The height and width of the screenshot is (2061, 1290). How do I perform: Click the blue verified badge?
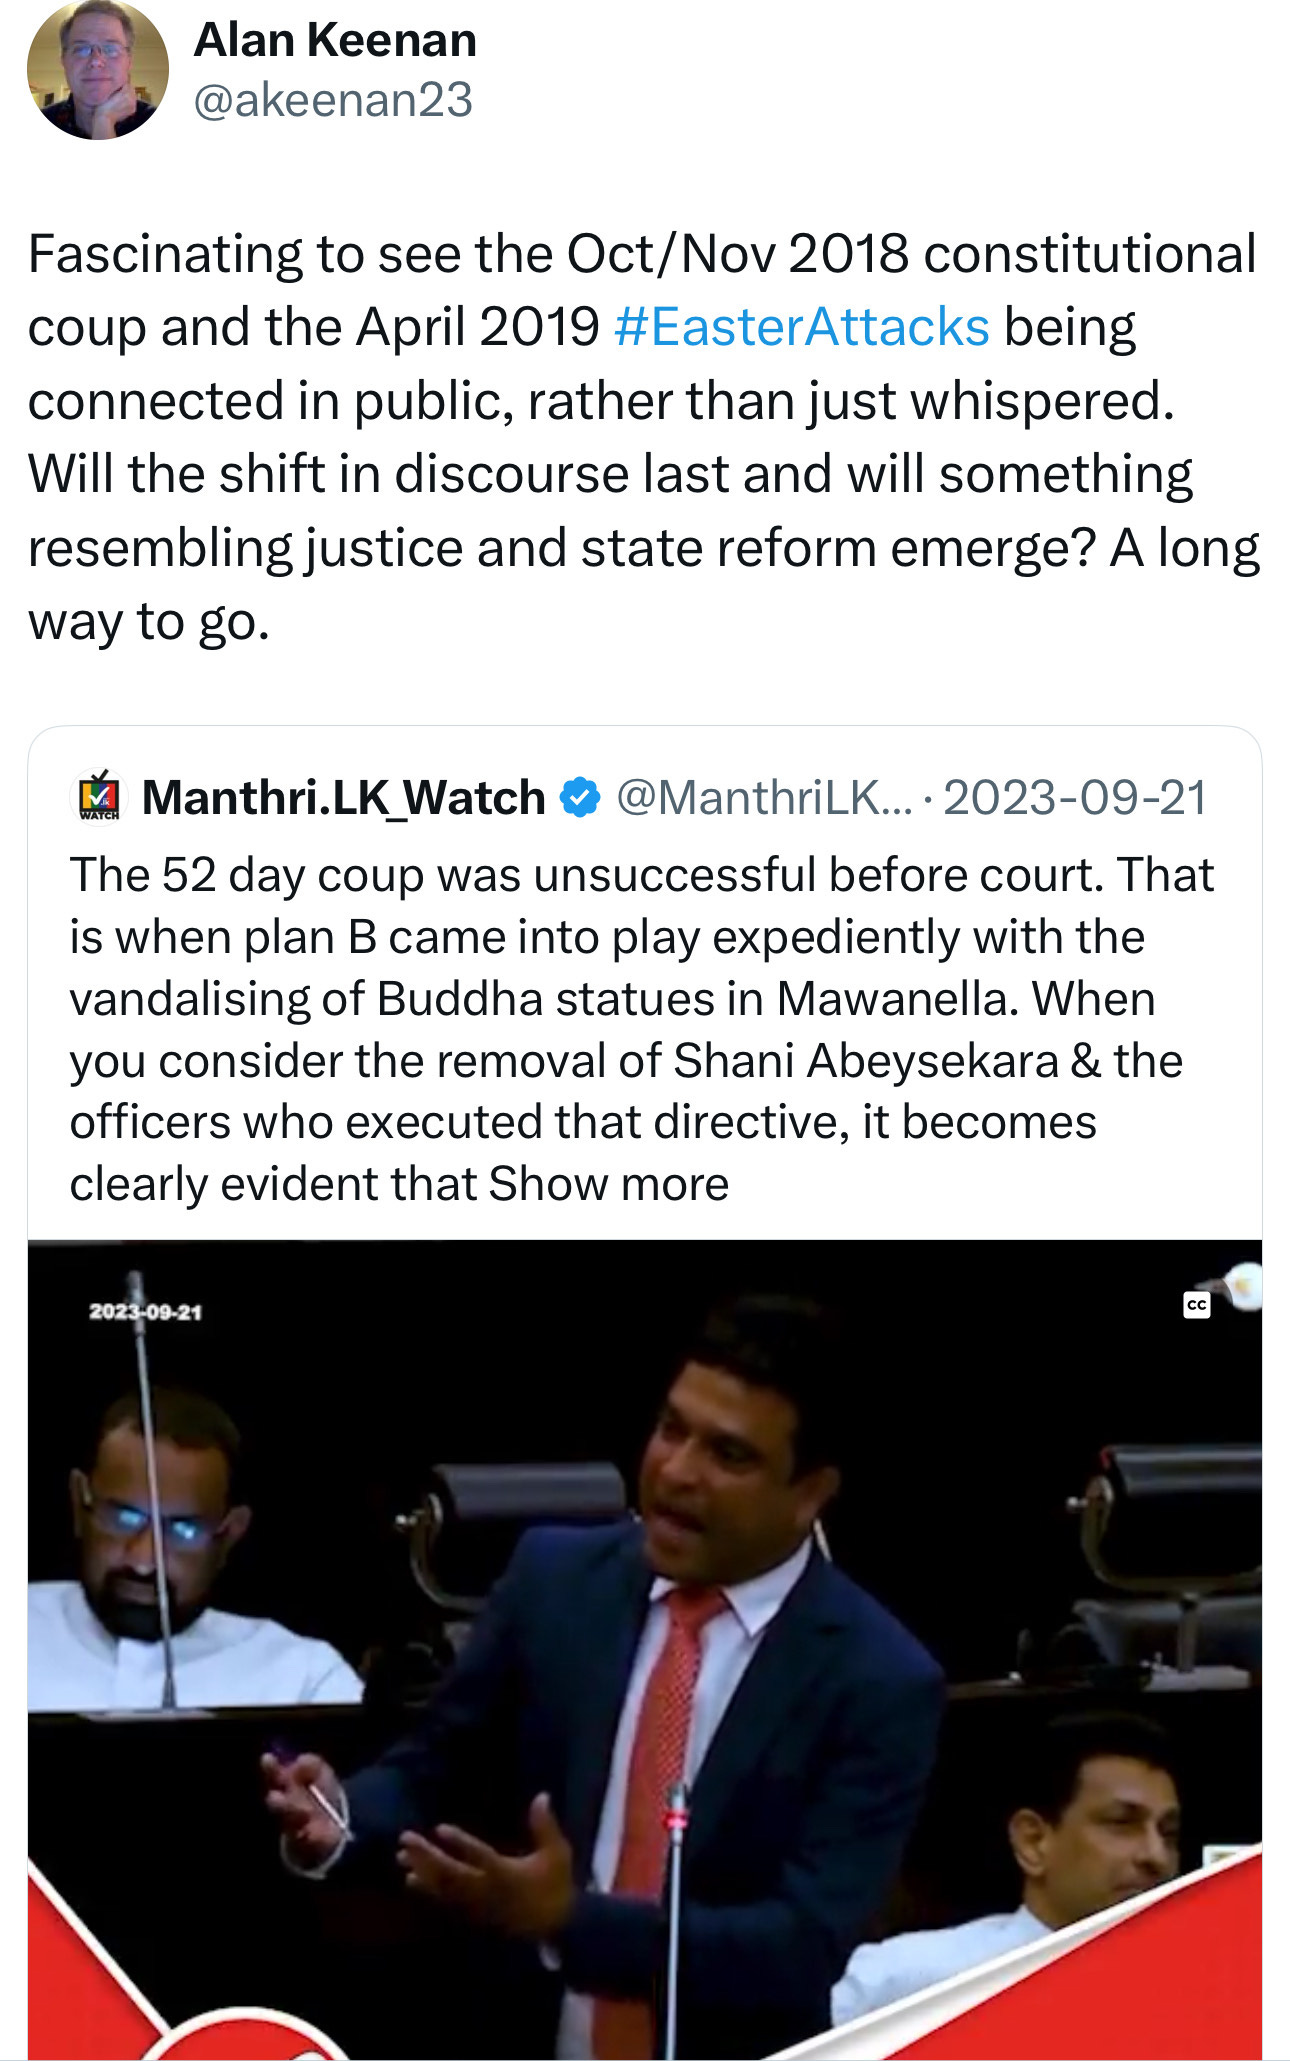coord(579,798)
